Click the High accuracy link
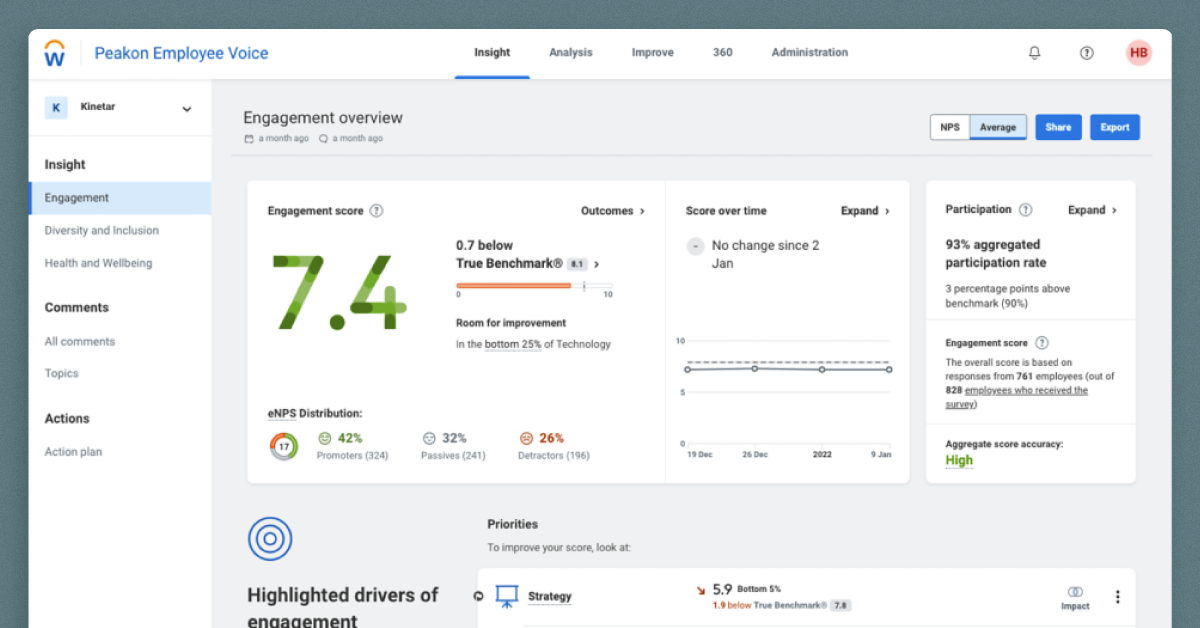1200x628 pixels. tap(959, 461)
